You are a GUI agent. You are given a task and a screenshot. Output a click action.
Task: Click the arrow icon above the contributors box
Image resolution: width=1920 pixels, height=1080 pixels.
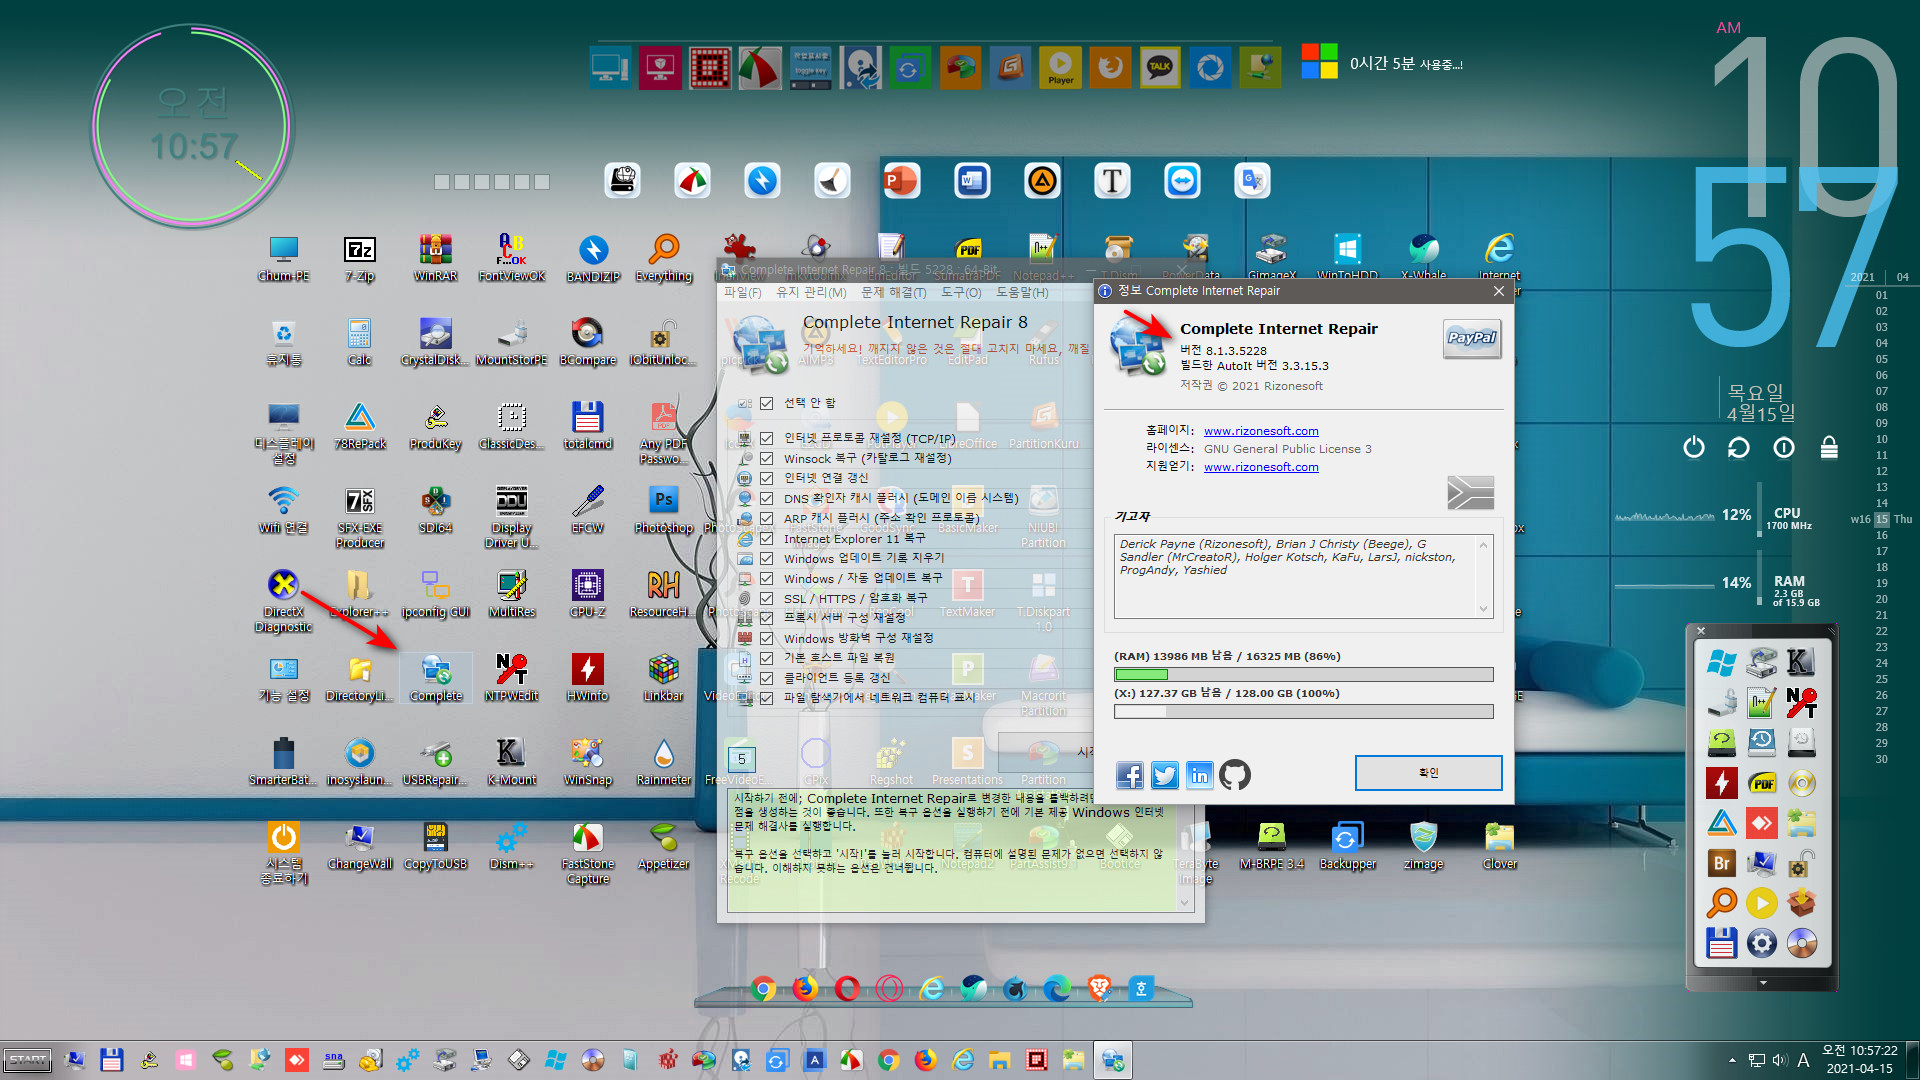[x=1470, y=492]
